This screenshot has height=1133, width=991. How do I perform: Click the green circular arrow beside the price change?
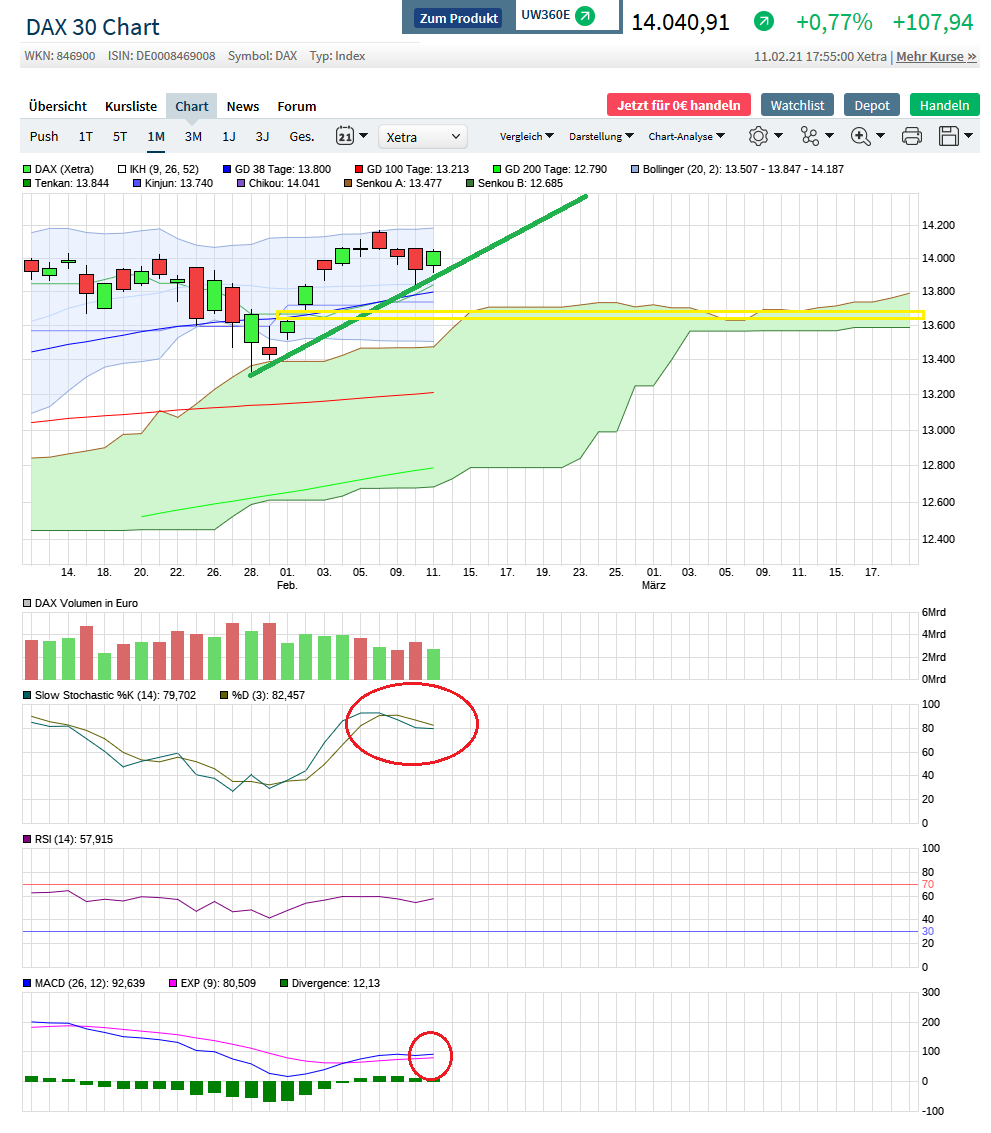pyautogui.click(x=762, y=21)
